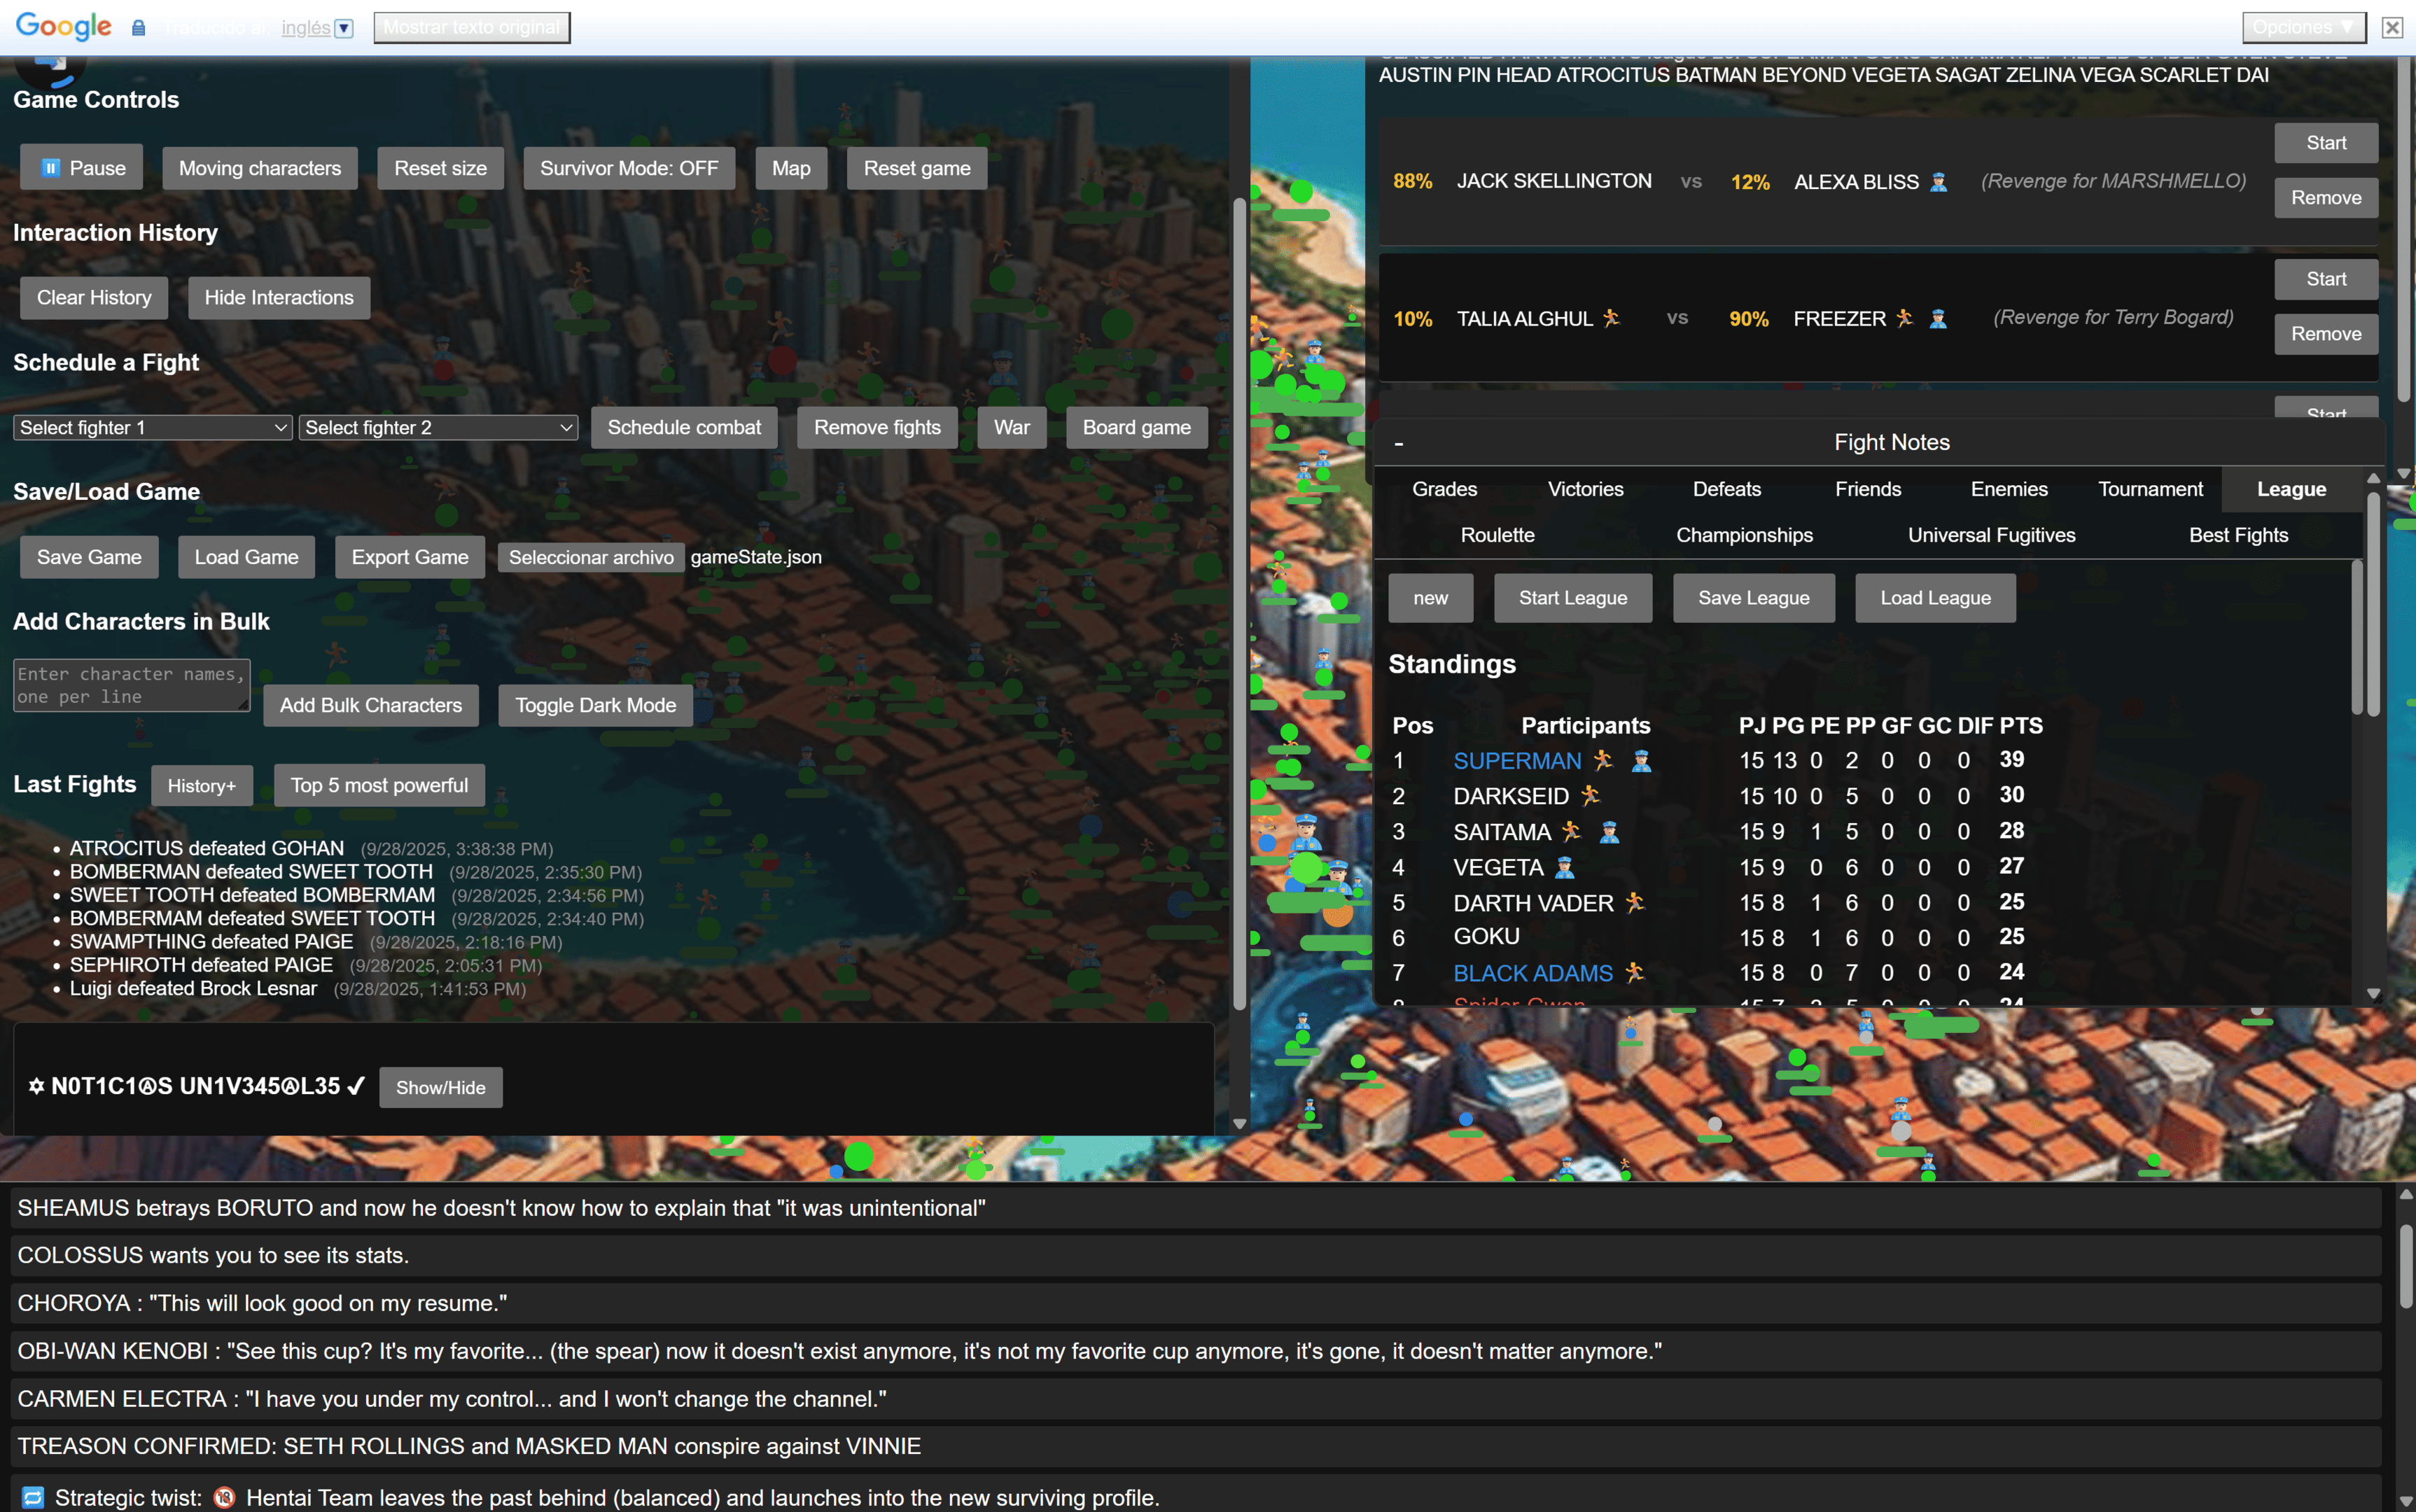Screen dimensions: 2416x1512
Task: Click the runner icon beside DARKSEID in standings
Action: (1590, 796)
